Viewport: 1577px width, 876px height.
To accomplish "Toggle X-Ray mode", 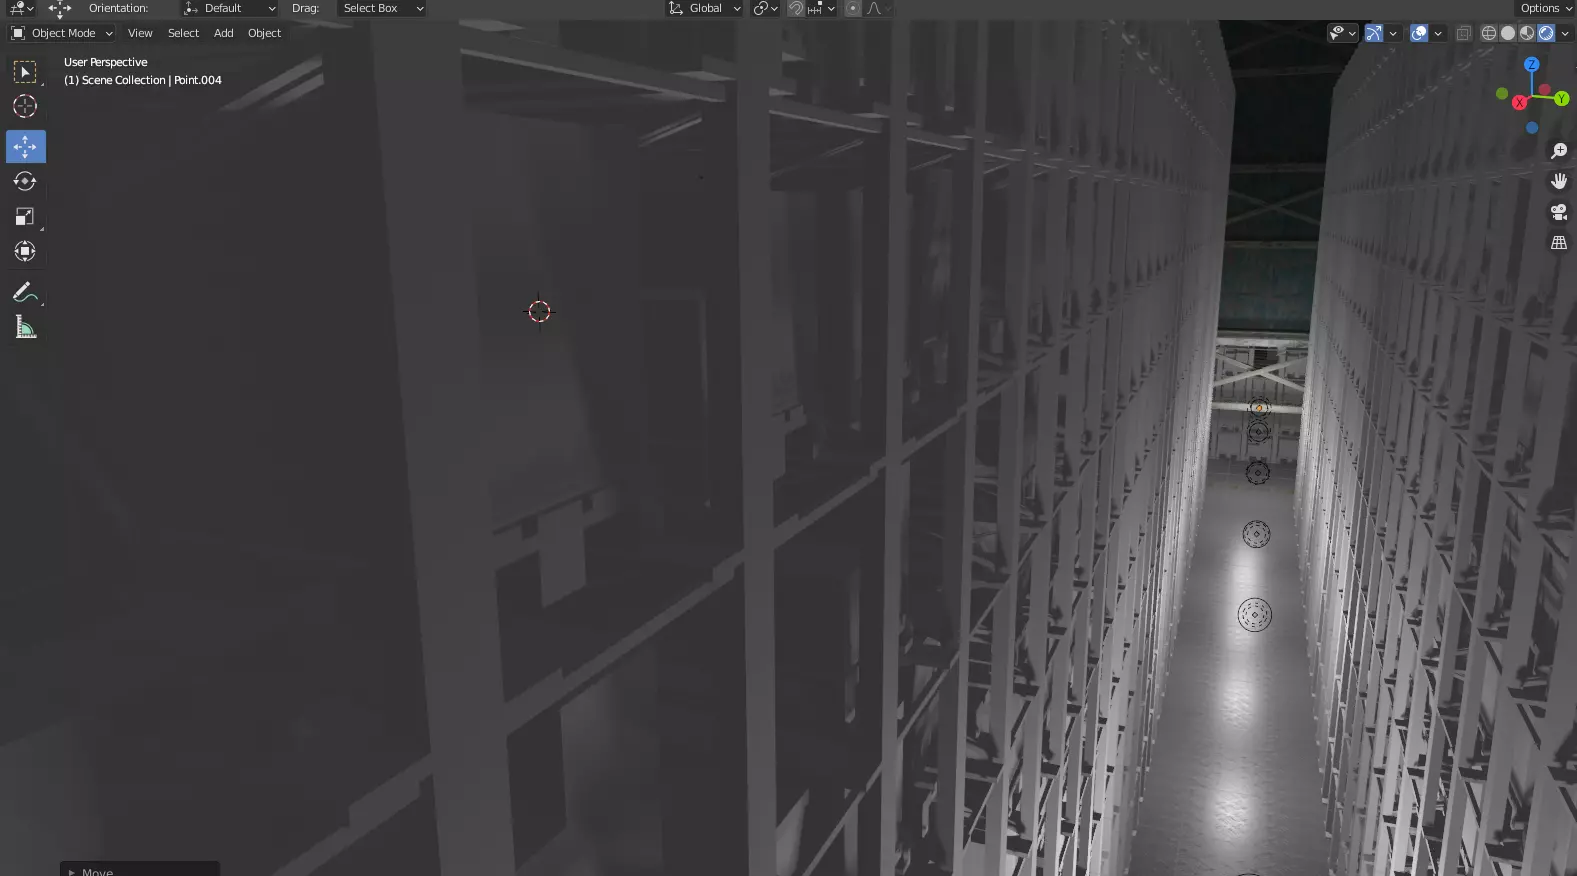I will [x=1463, y=33].
